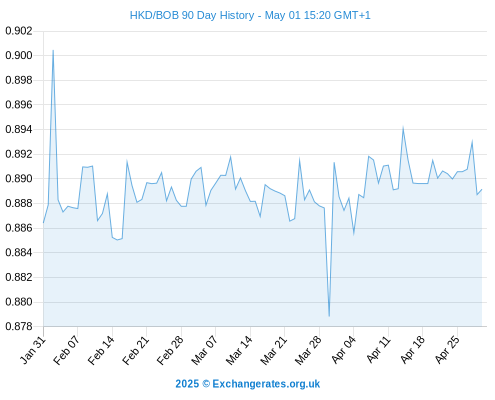Select the Mar 14 x-axis date label
Screen dimensions: 495x400
pos(239,350)
